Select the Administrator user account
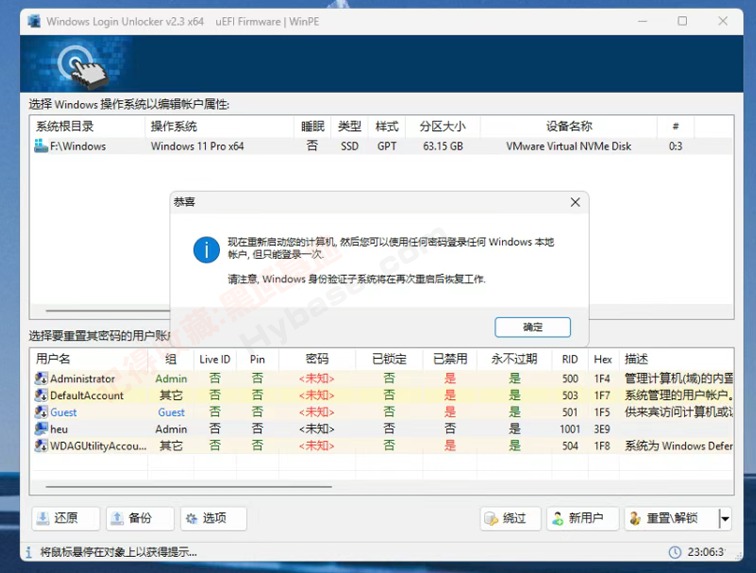 click(x=381, y=379)
